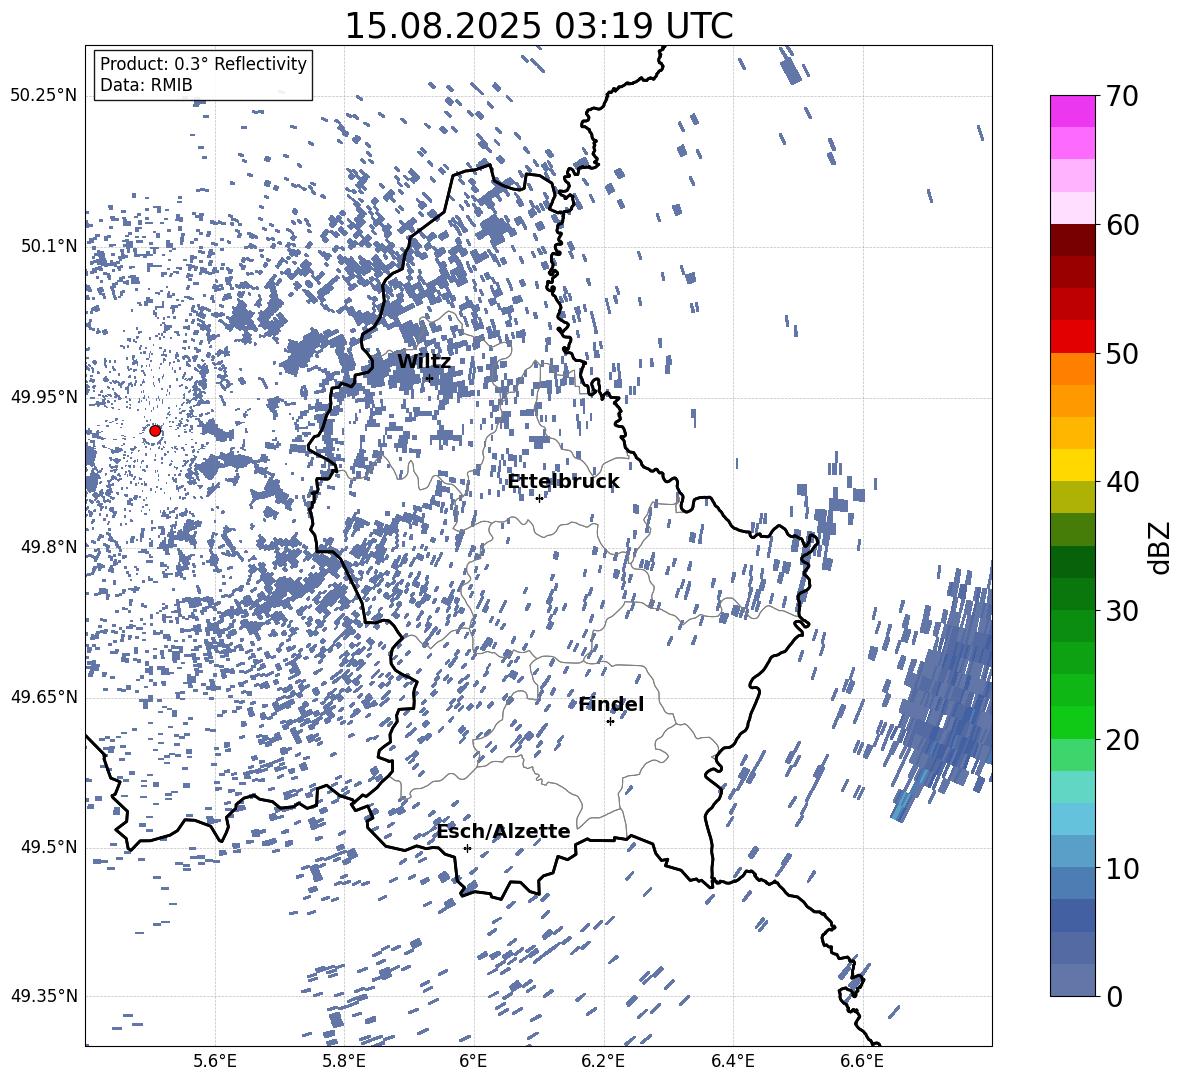Viewport: 1184px width, 1081px height.
Task: Click the 5.6°E longitude label
Action: pos(215,1061)
